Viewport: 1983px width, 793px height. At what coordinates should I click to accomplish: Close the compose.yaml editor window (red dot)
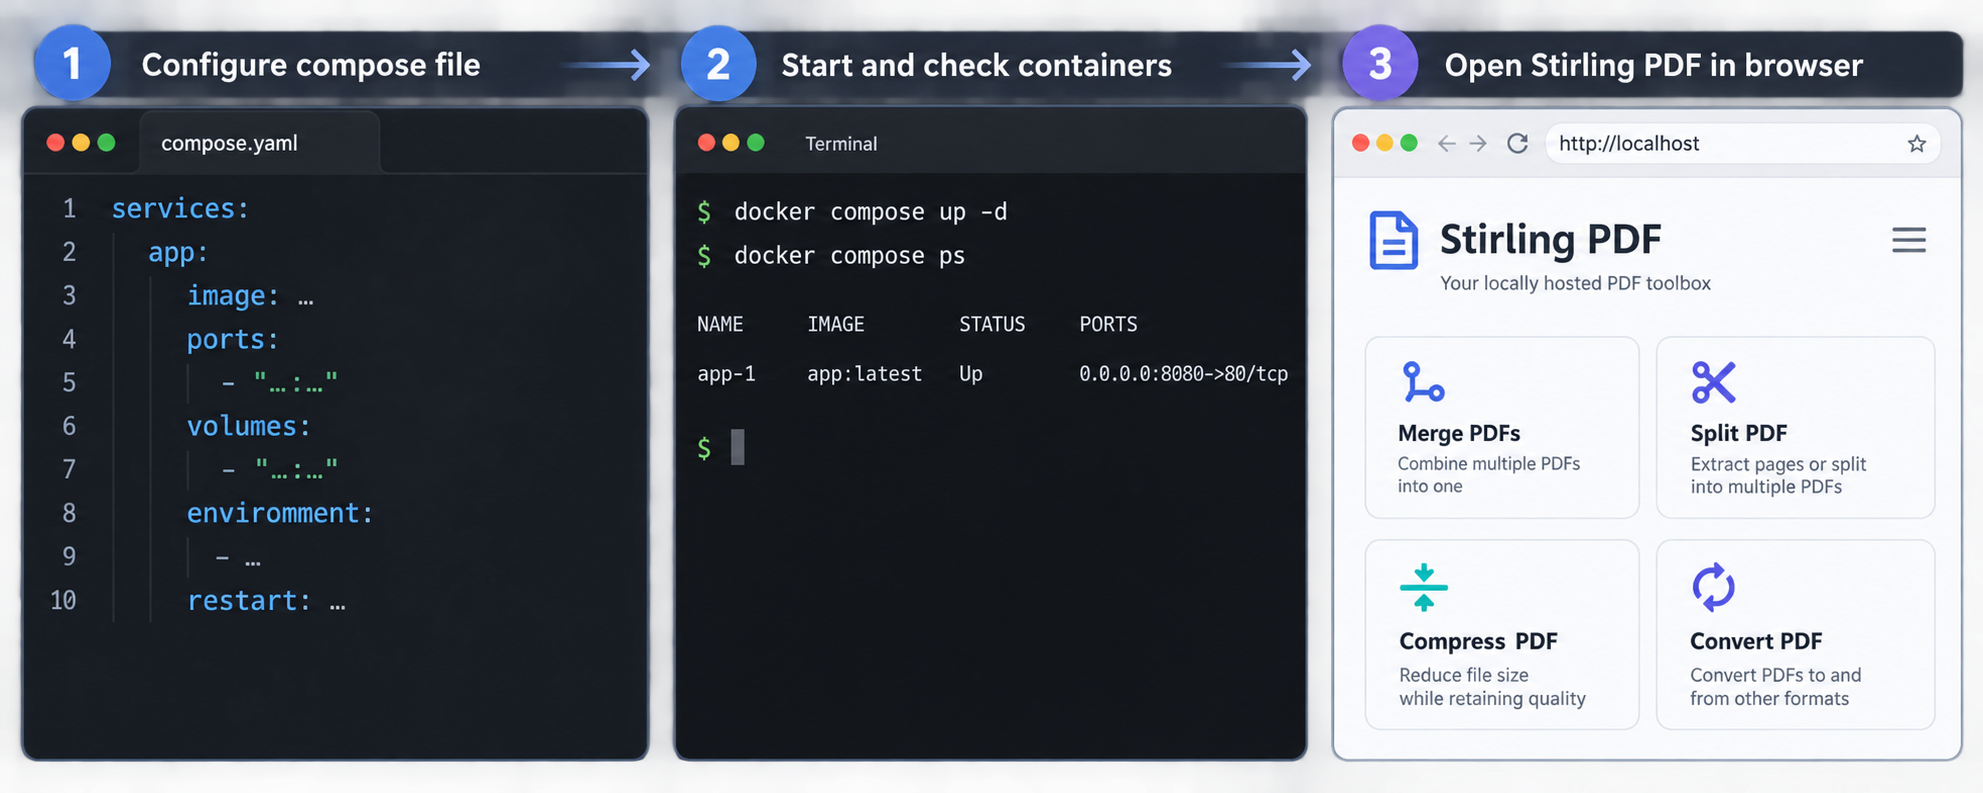[x=56, y=143]
